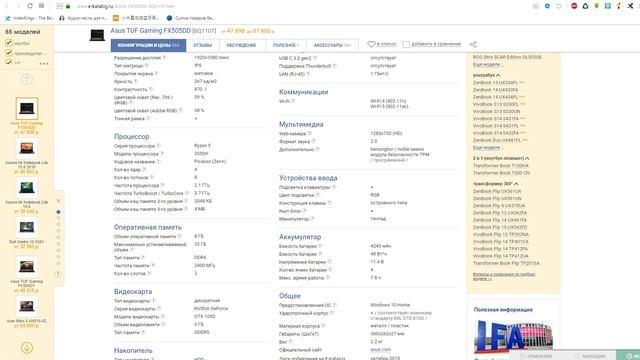Go back with the browser back arrow

(x=7, y=6)
